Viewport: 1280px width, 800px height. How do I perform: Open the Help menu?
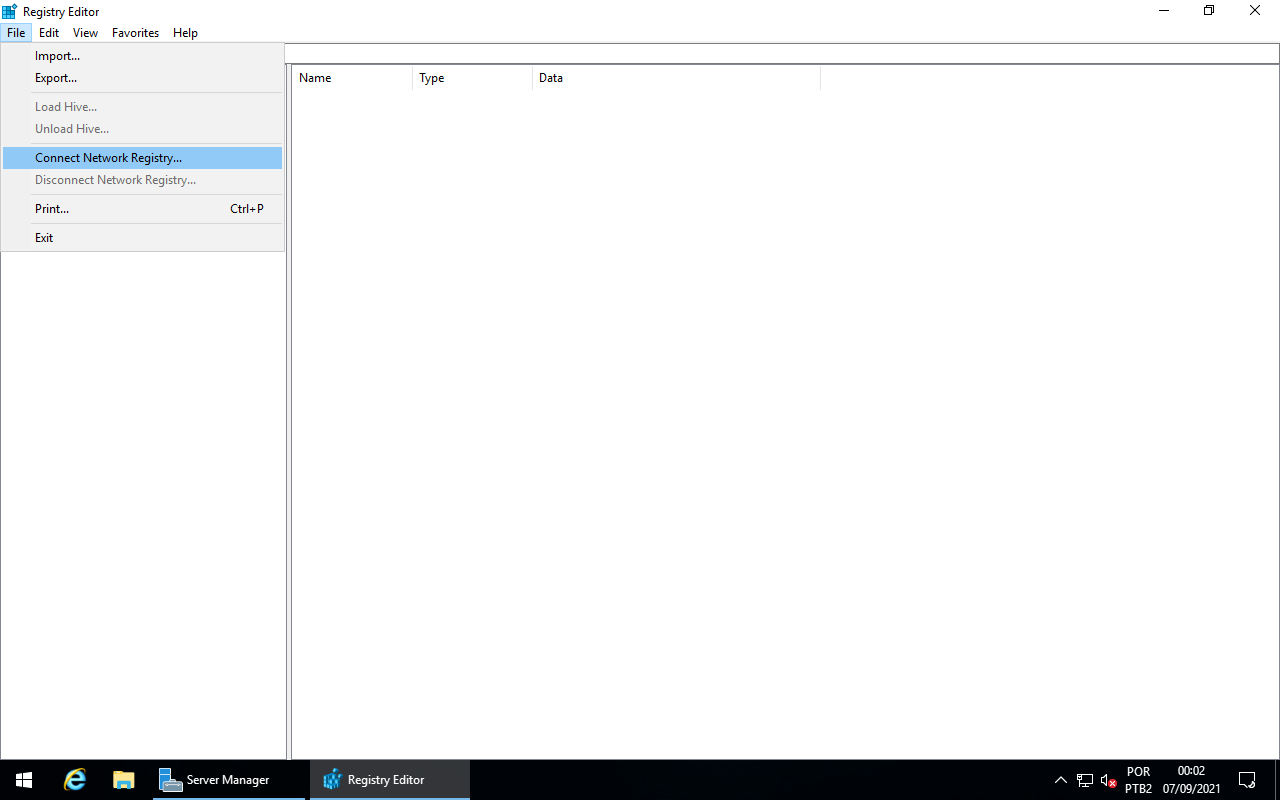[185, 32]
